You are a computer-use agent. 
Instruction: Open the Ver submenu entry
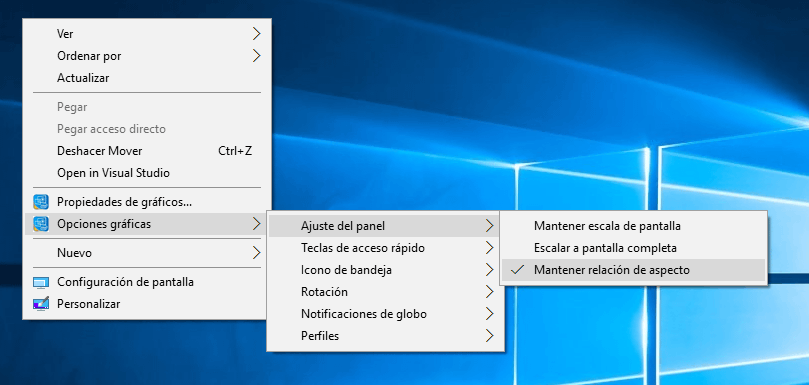click(147, 34)
